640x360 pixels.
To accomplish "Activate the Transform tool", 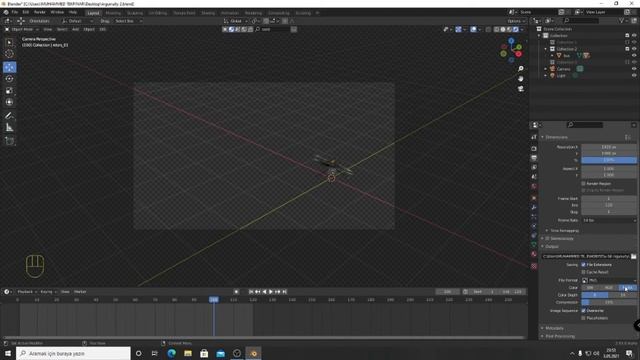I will (x=9, y=102).
